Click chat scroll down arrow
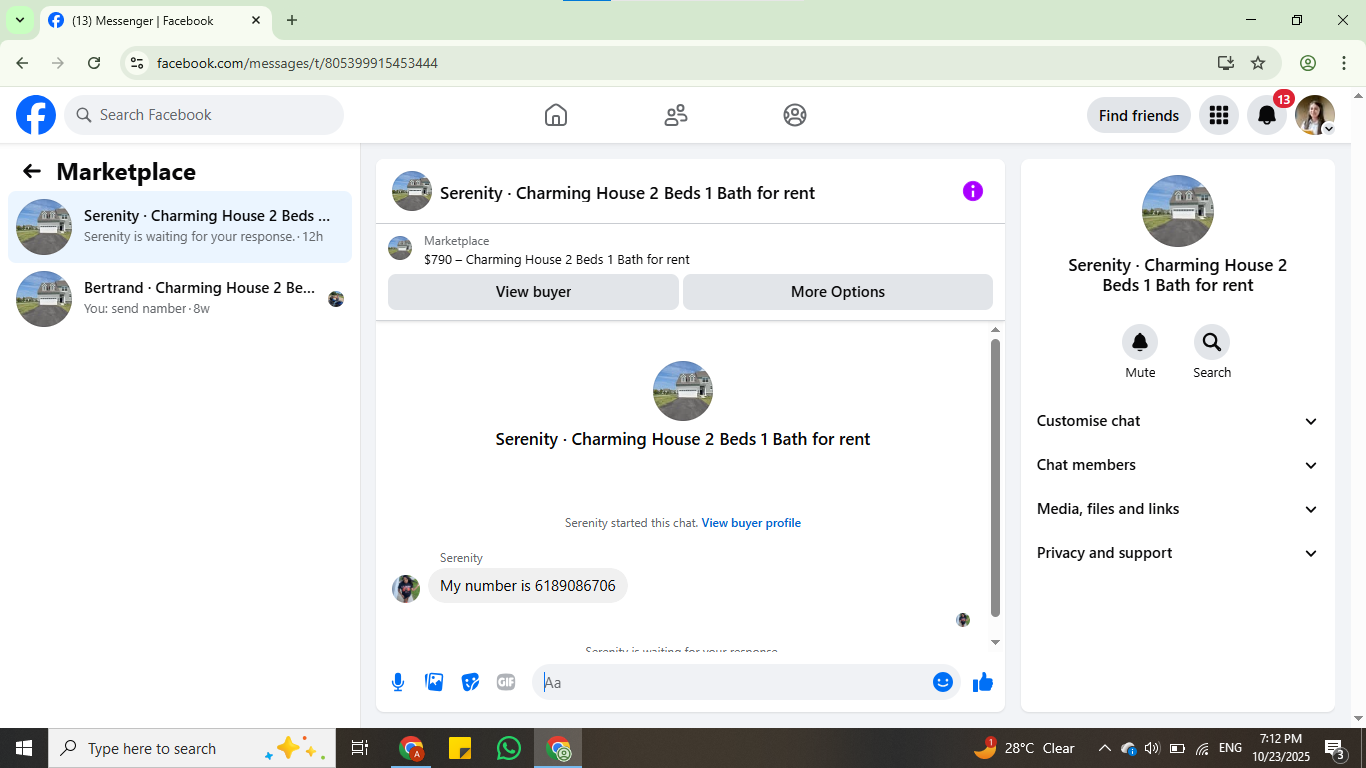1366x768 pixels. click(995, 642)
